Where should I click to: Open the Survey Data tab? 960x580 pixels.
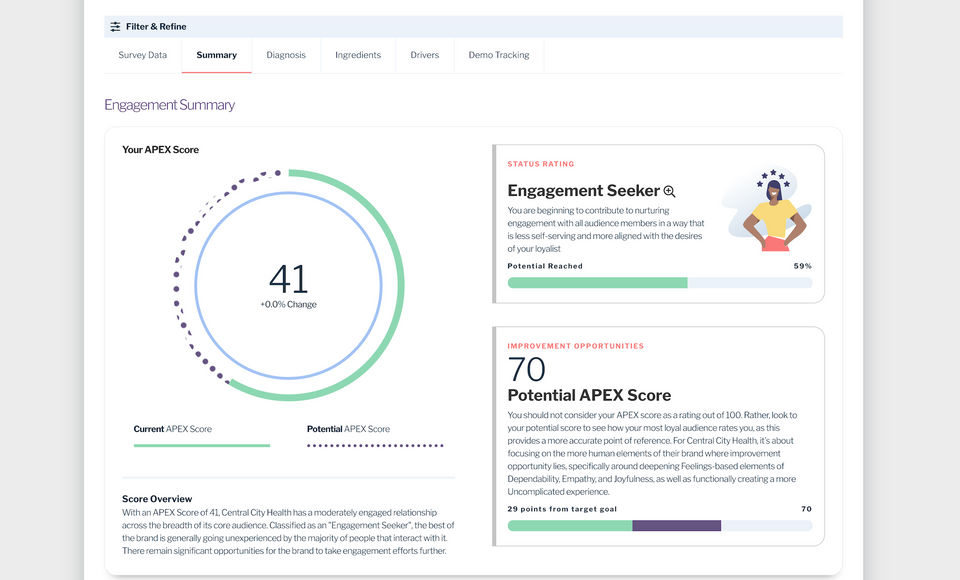(143, 55)
